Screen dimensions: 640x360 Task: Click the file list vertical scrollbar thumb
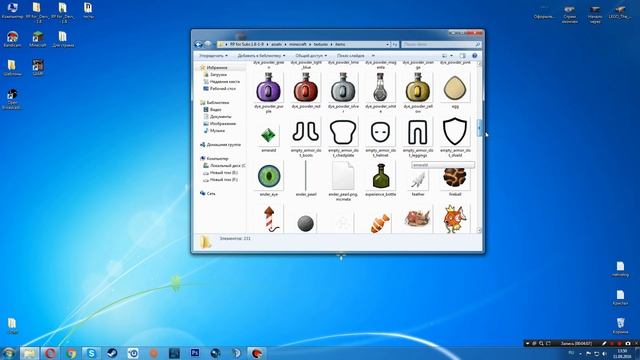480,128
